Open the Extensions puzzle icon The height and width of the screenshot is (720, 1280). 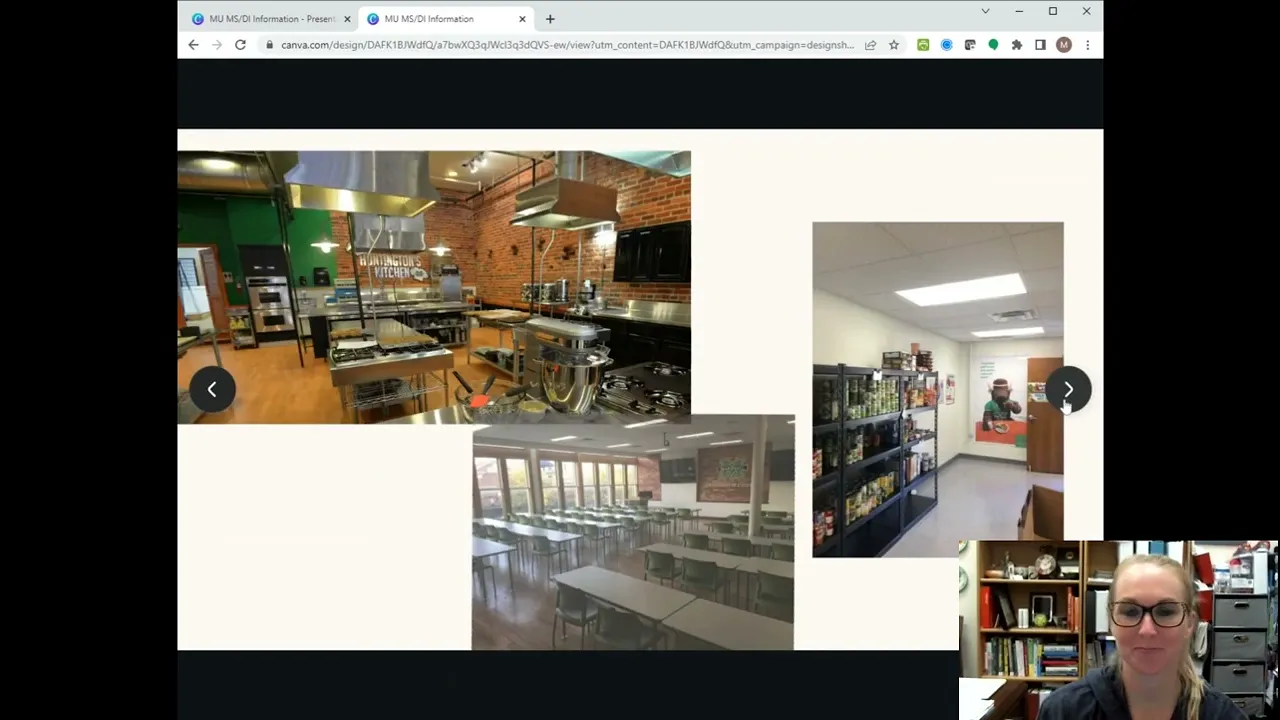click(x=1017, y=45)
